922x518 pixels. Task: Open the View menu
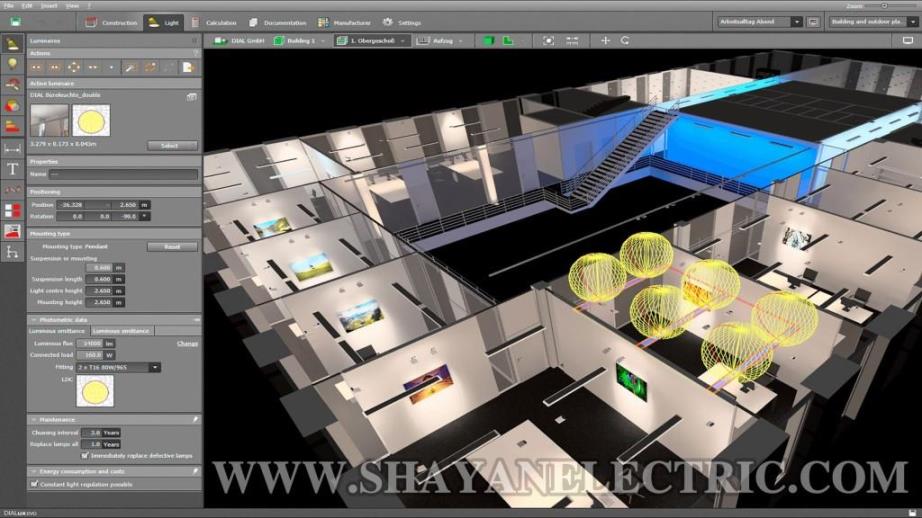72,5
